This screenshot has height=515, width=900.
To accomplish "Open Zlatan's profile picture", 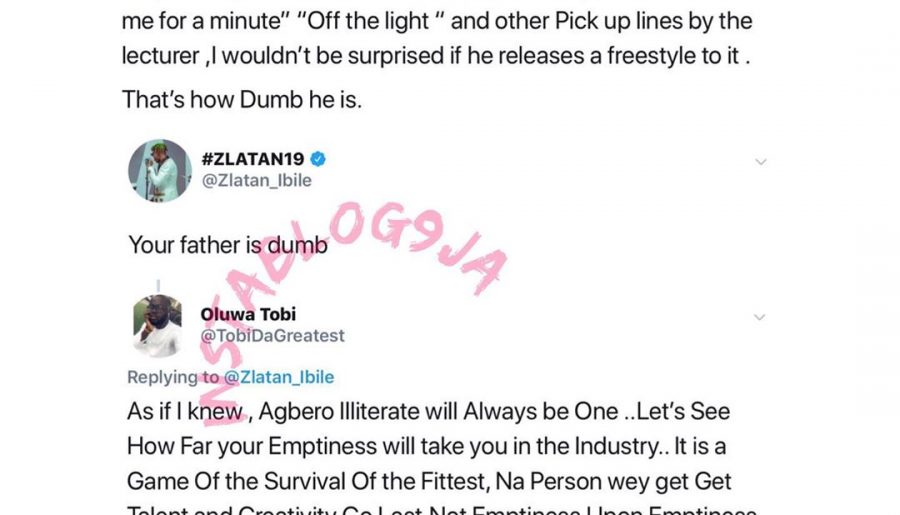I will [160, 171].
